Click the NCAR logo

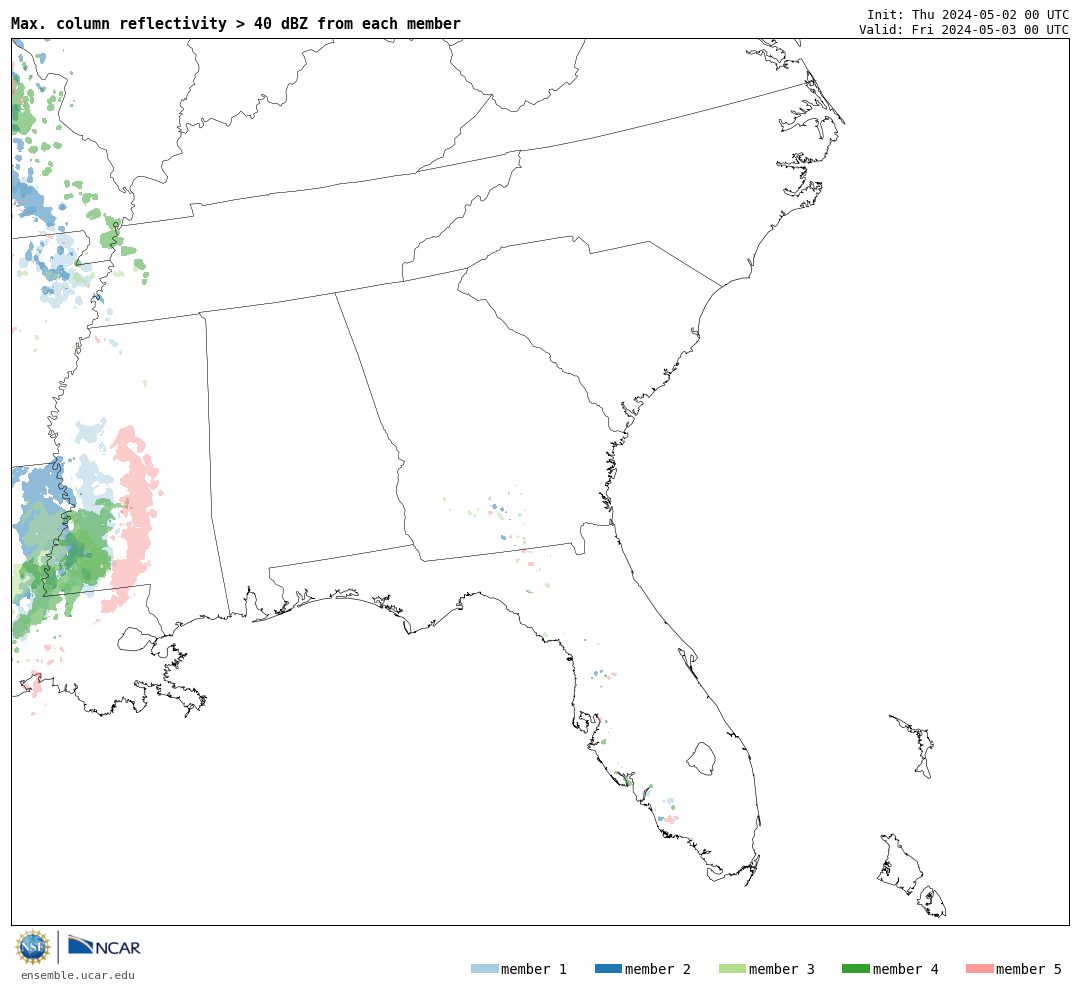point(105,946)
